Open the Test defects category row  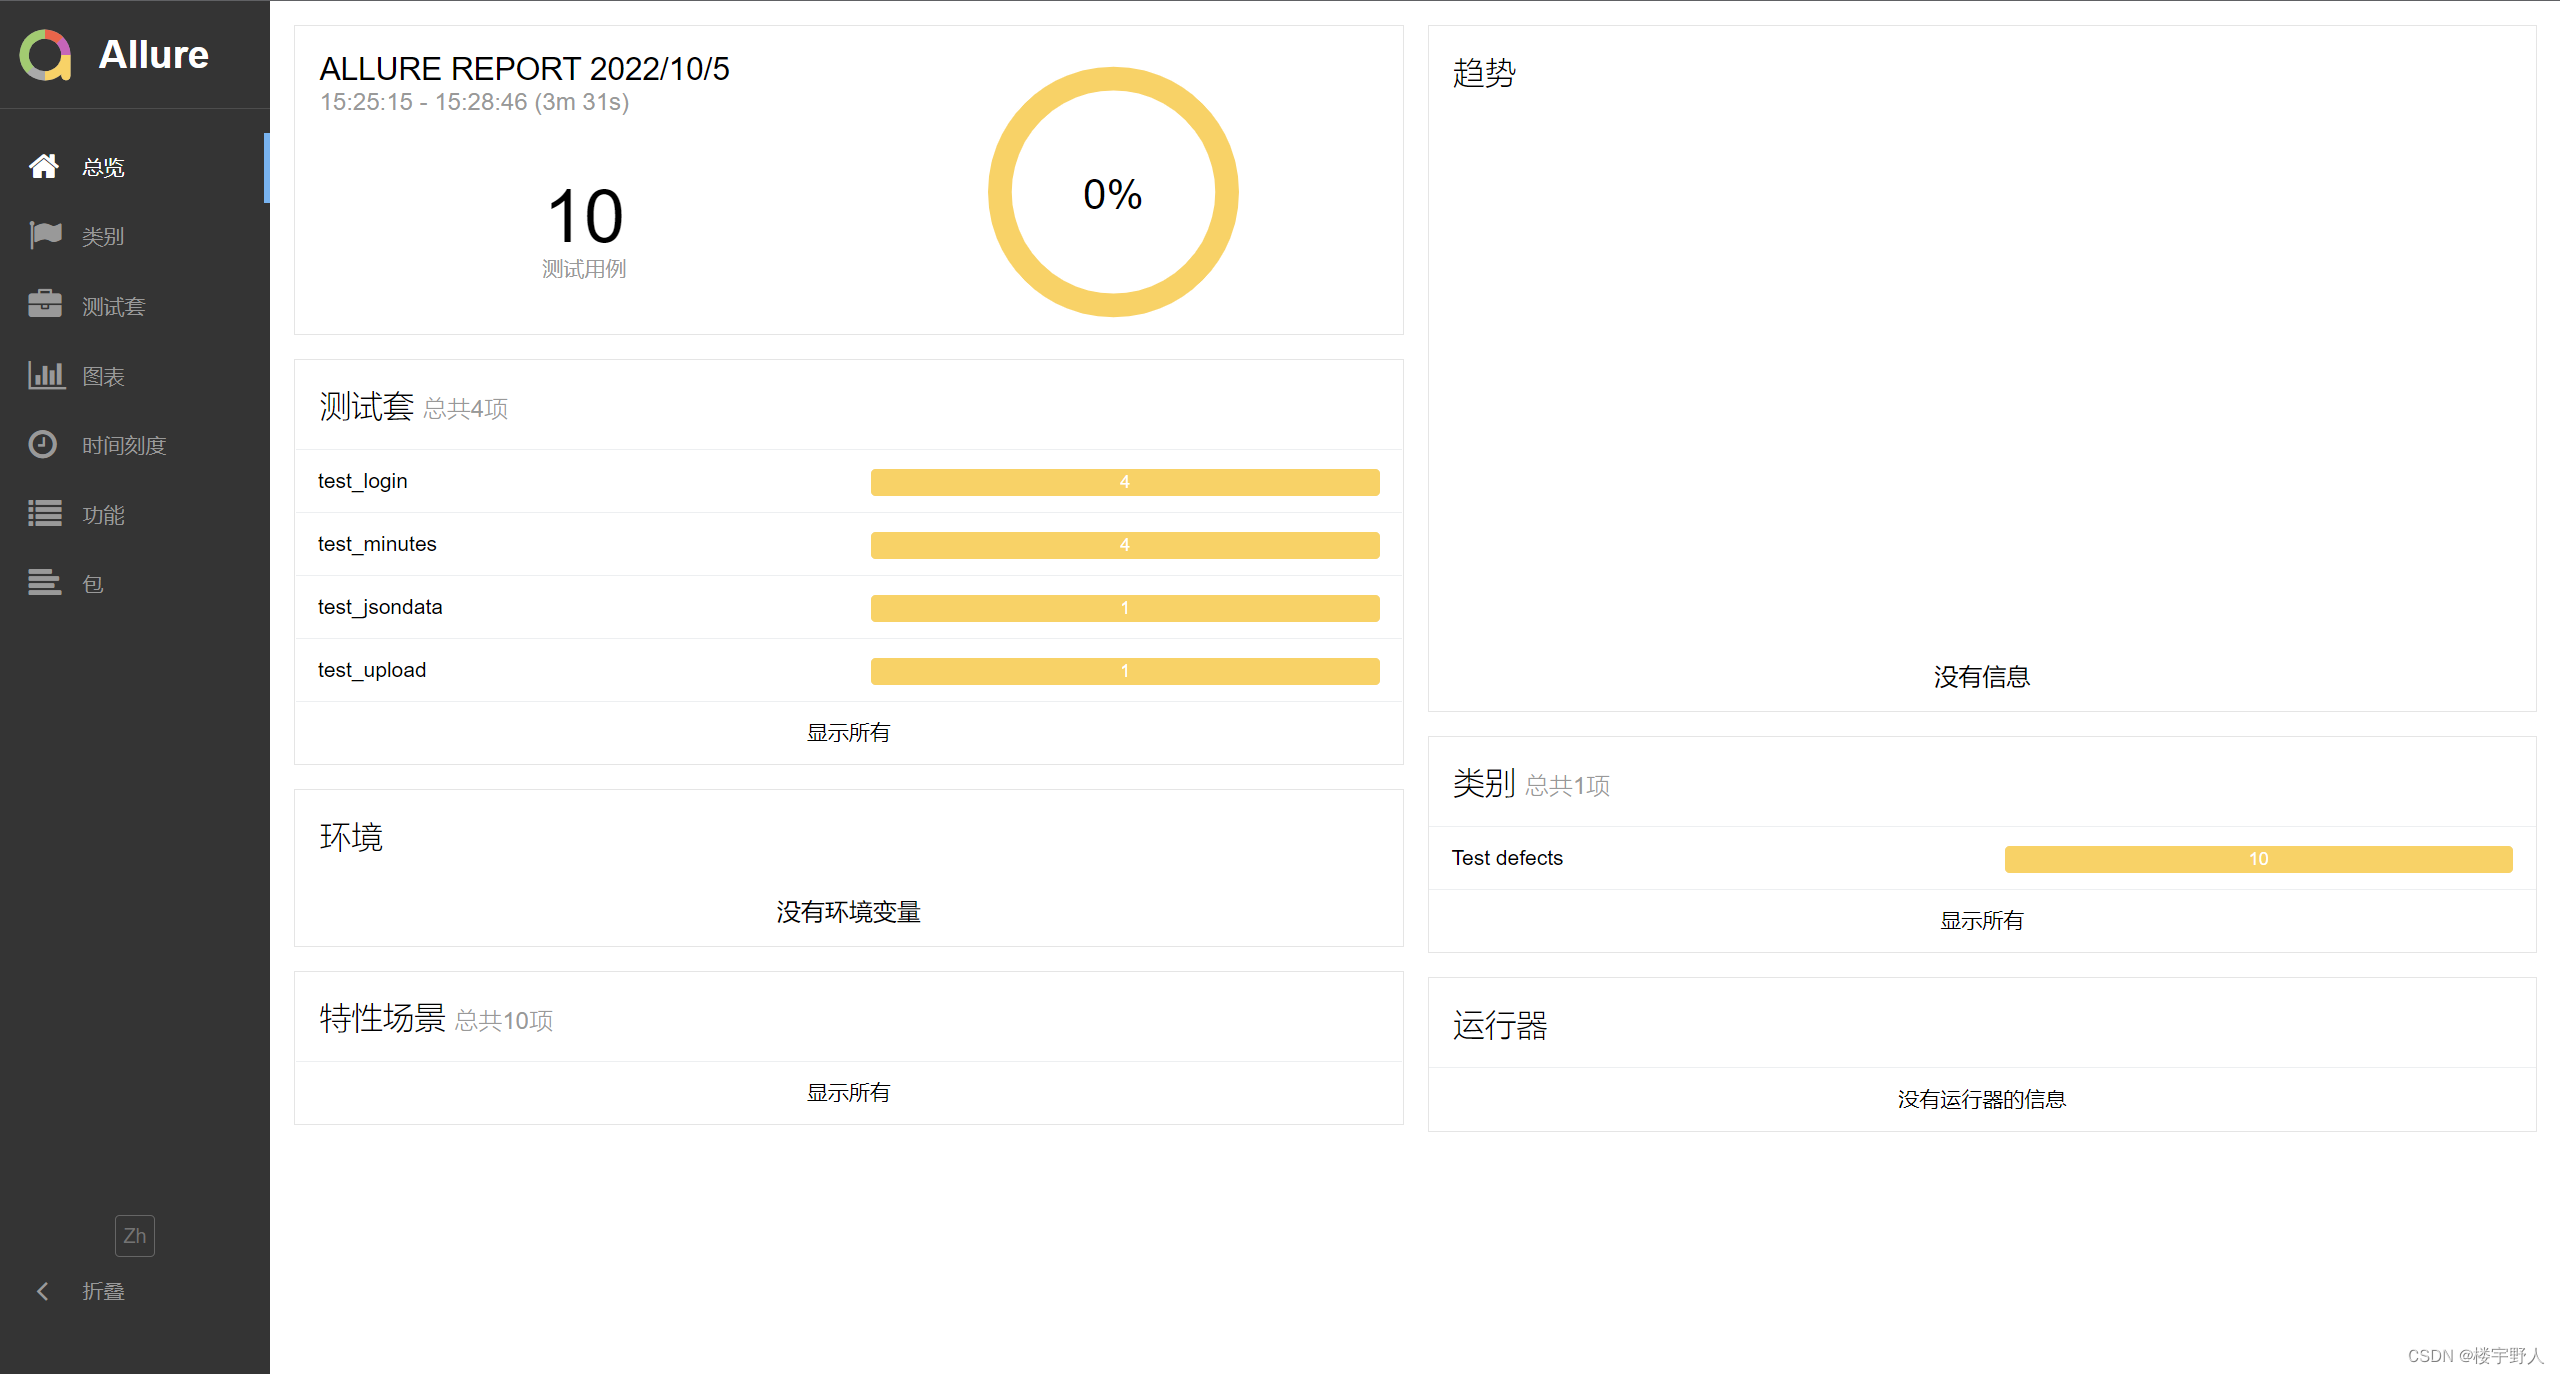point(1507,858)
